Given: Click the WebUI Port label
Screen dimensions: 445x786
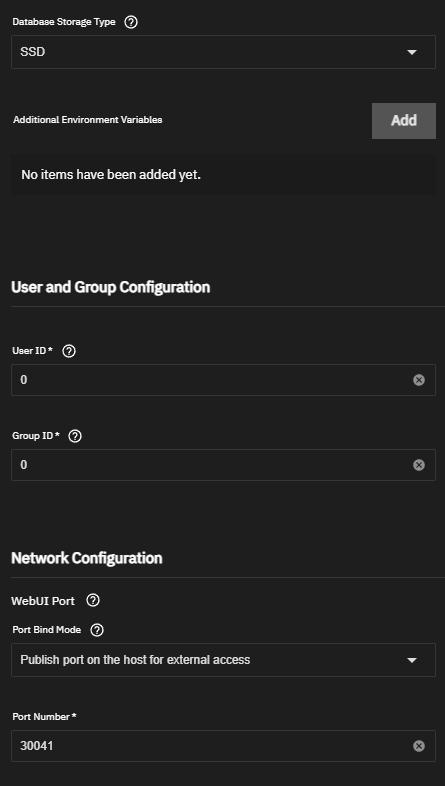Looking at the screenshot, I should tap(43, 601).
